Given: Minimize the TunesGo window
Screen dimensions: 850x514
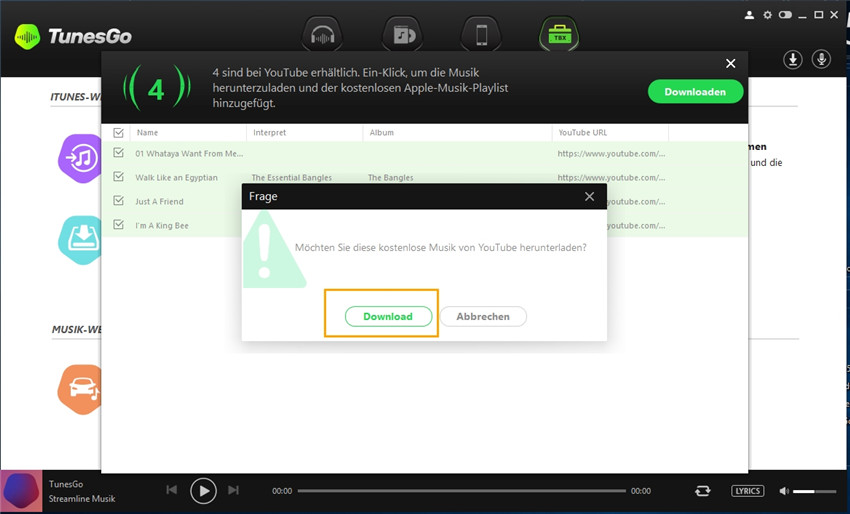Looking at the screenshot, I should click(802, 15).
